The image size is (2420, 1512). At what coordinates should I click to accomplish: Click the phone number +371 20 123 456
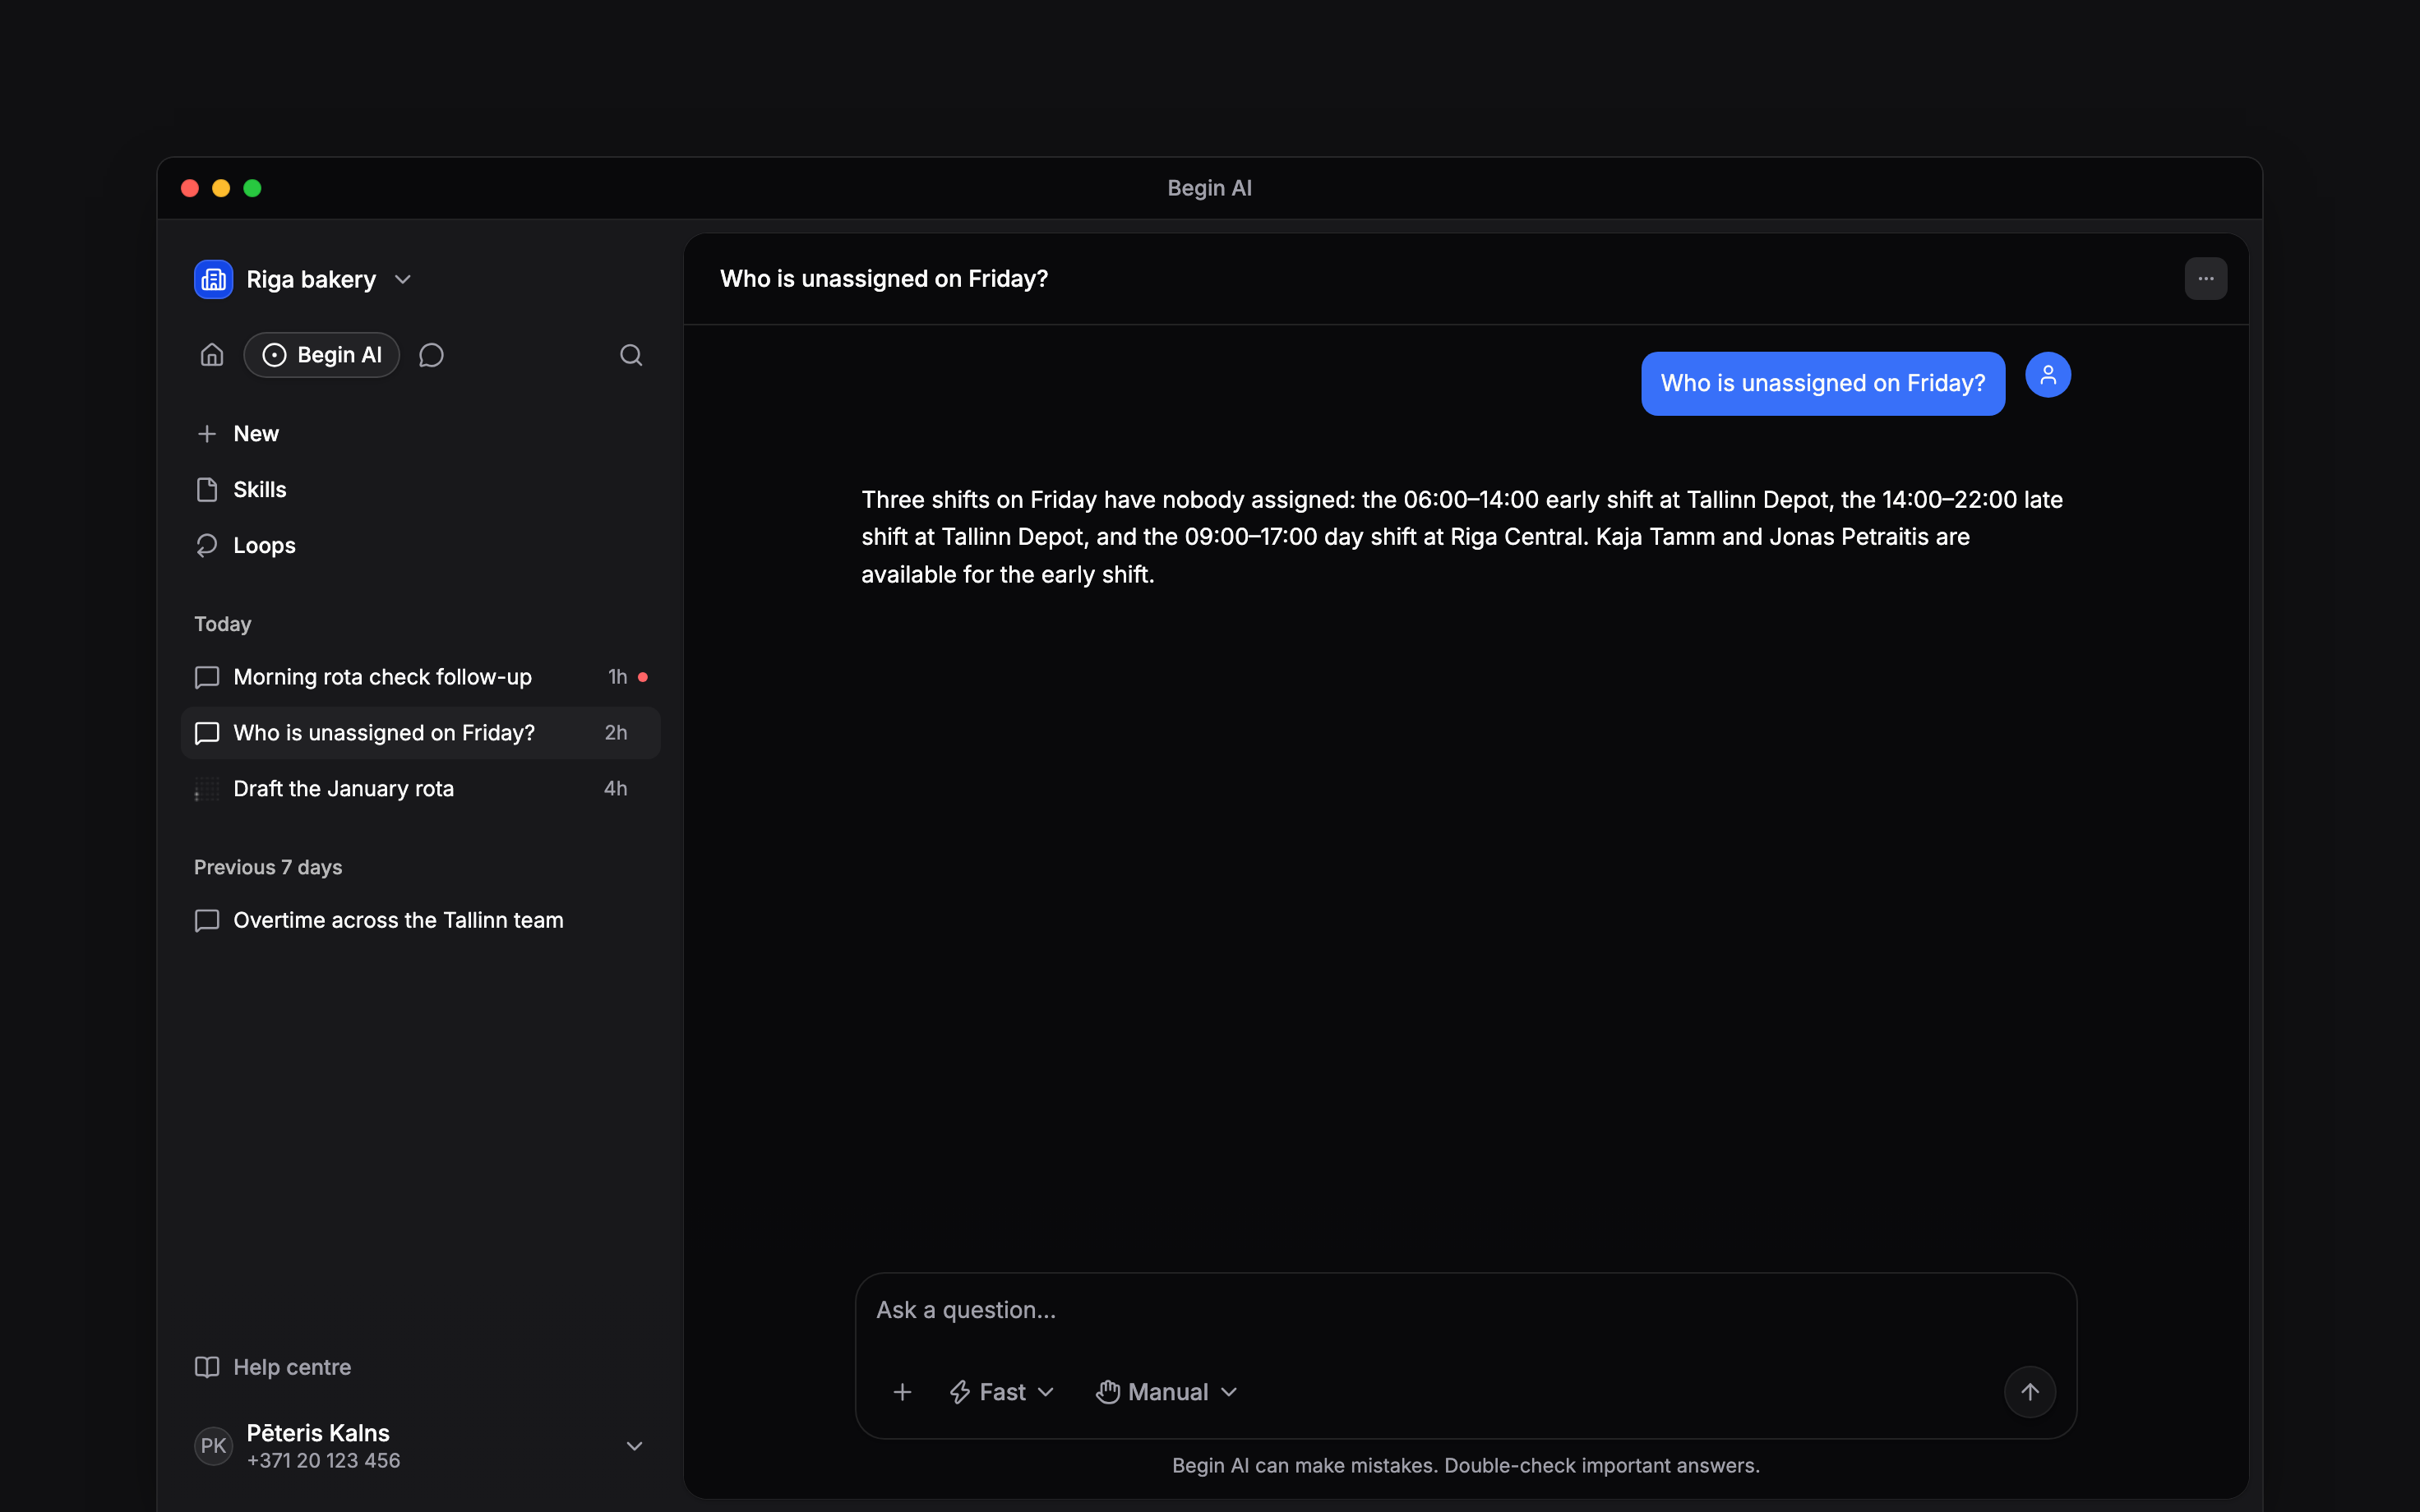click(323, 1460)
